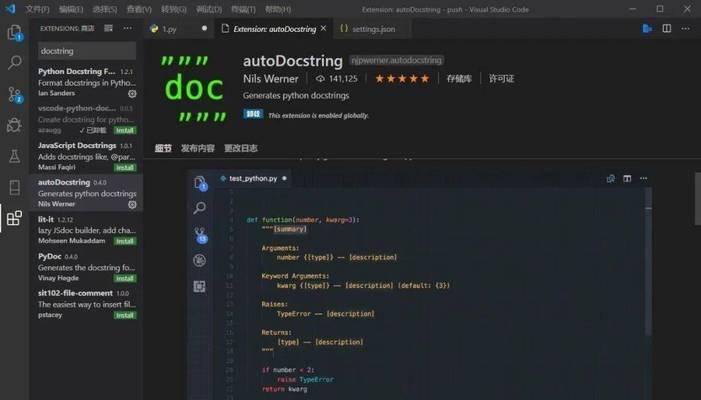Close the Extension autoDocstring tab
Screen dimensions: 701x400
point(323,28)
